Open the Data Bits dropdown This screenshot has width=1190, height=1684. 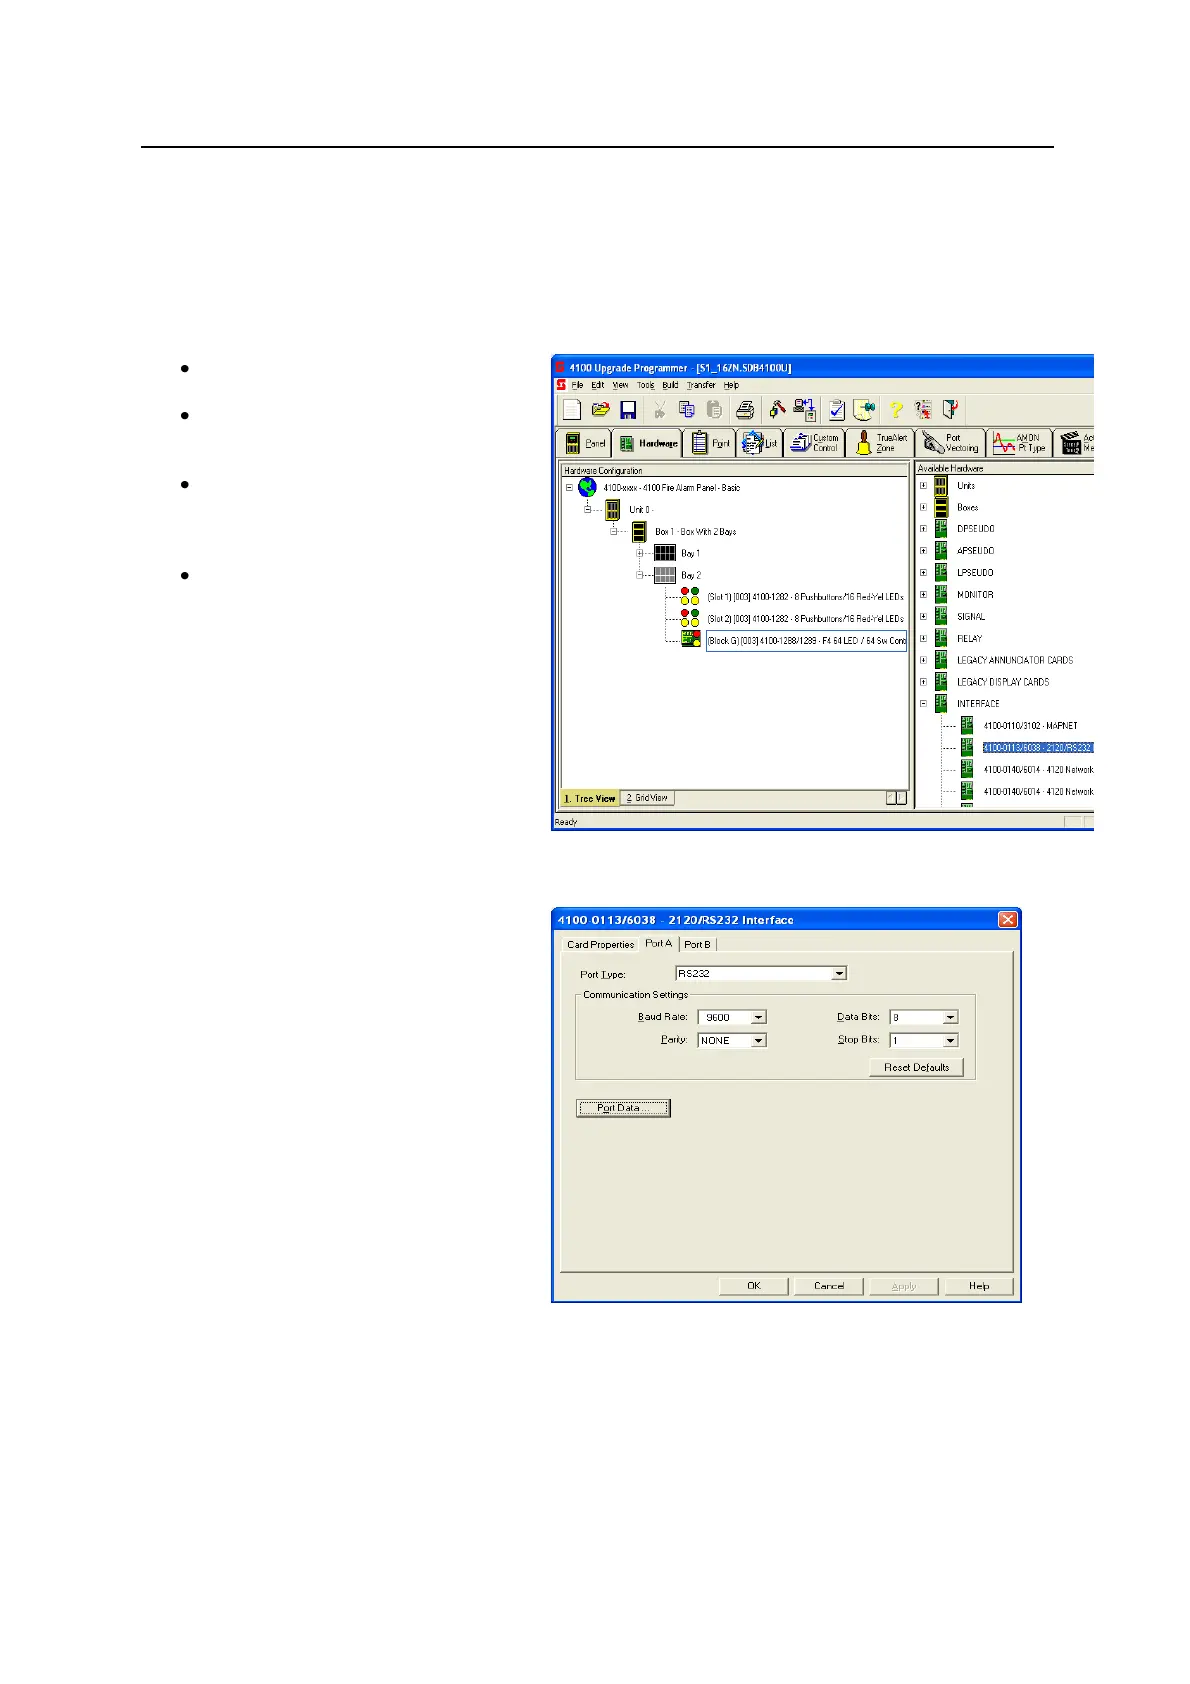coord(950,1017)
